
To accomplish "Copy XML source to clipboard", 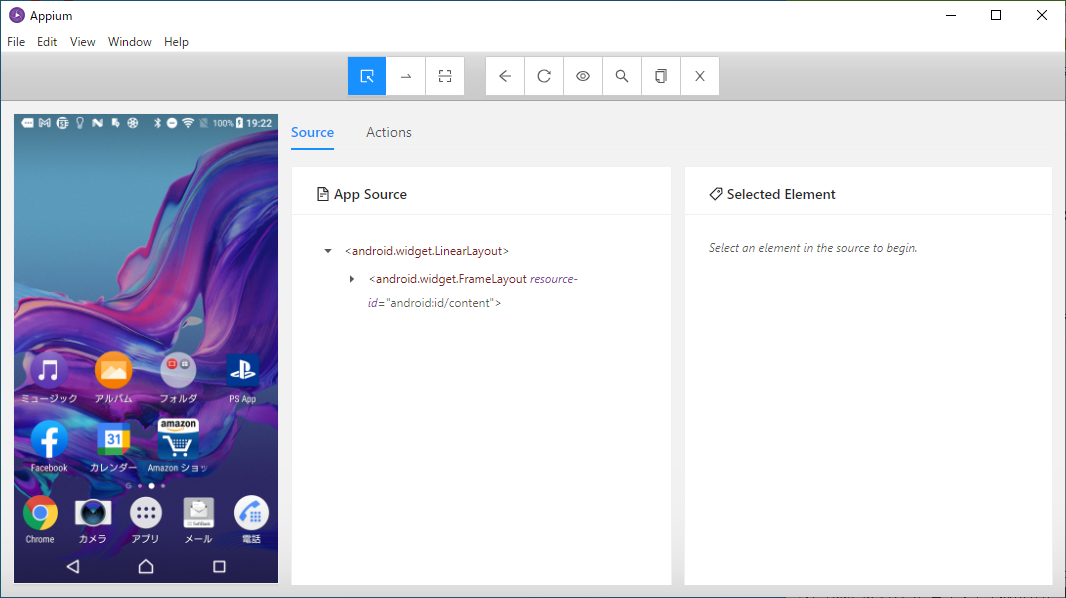I will [660, 76].
